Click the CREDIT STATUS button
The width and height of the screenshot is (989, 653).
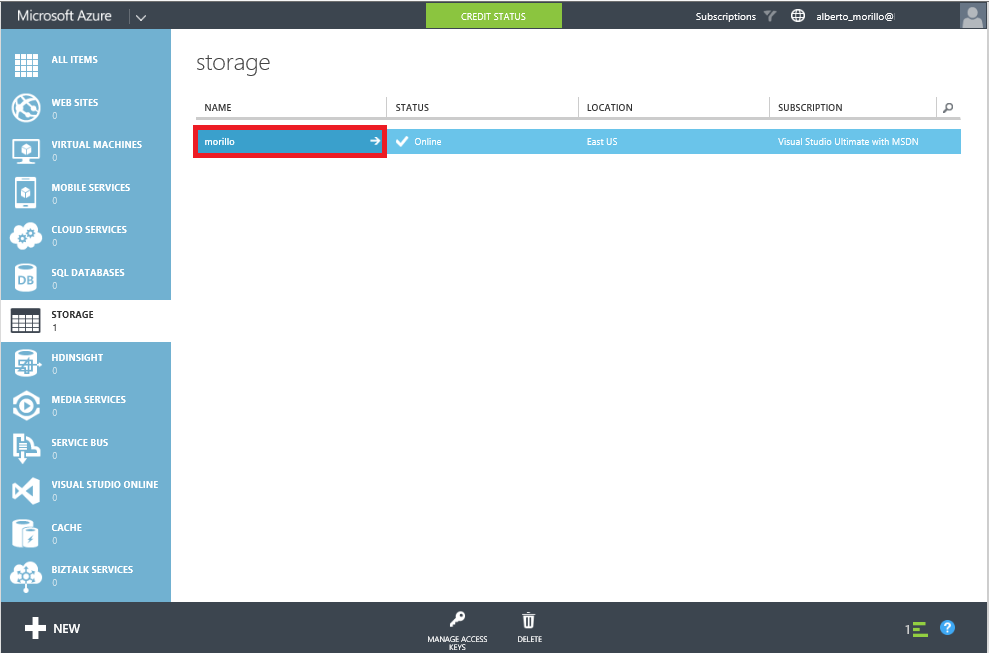(493, 16)
